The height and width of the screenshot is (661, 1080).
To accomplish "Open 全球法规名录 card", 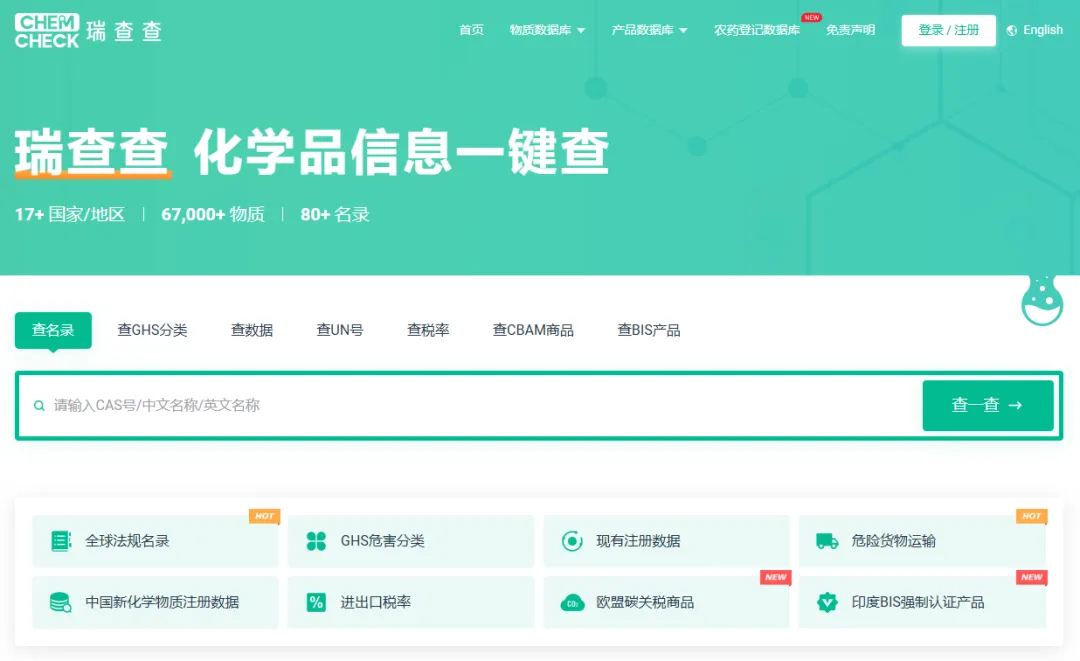I will click(x=156, y=541).
